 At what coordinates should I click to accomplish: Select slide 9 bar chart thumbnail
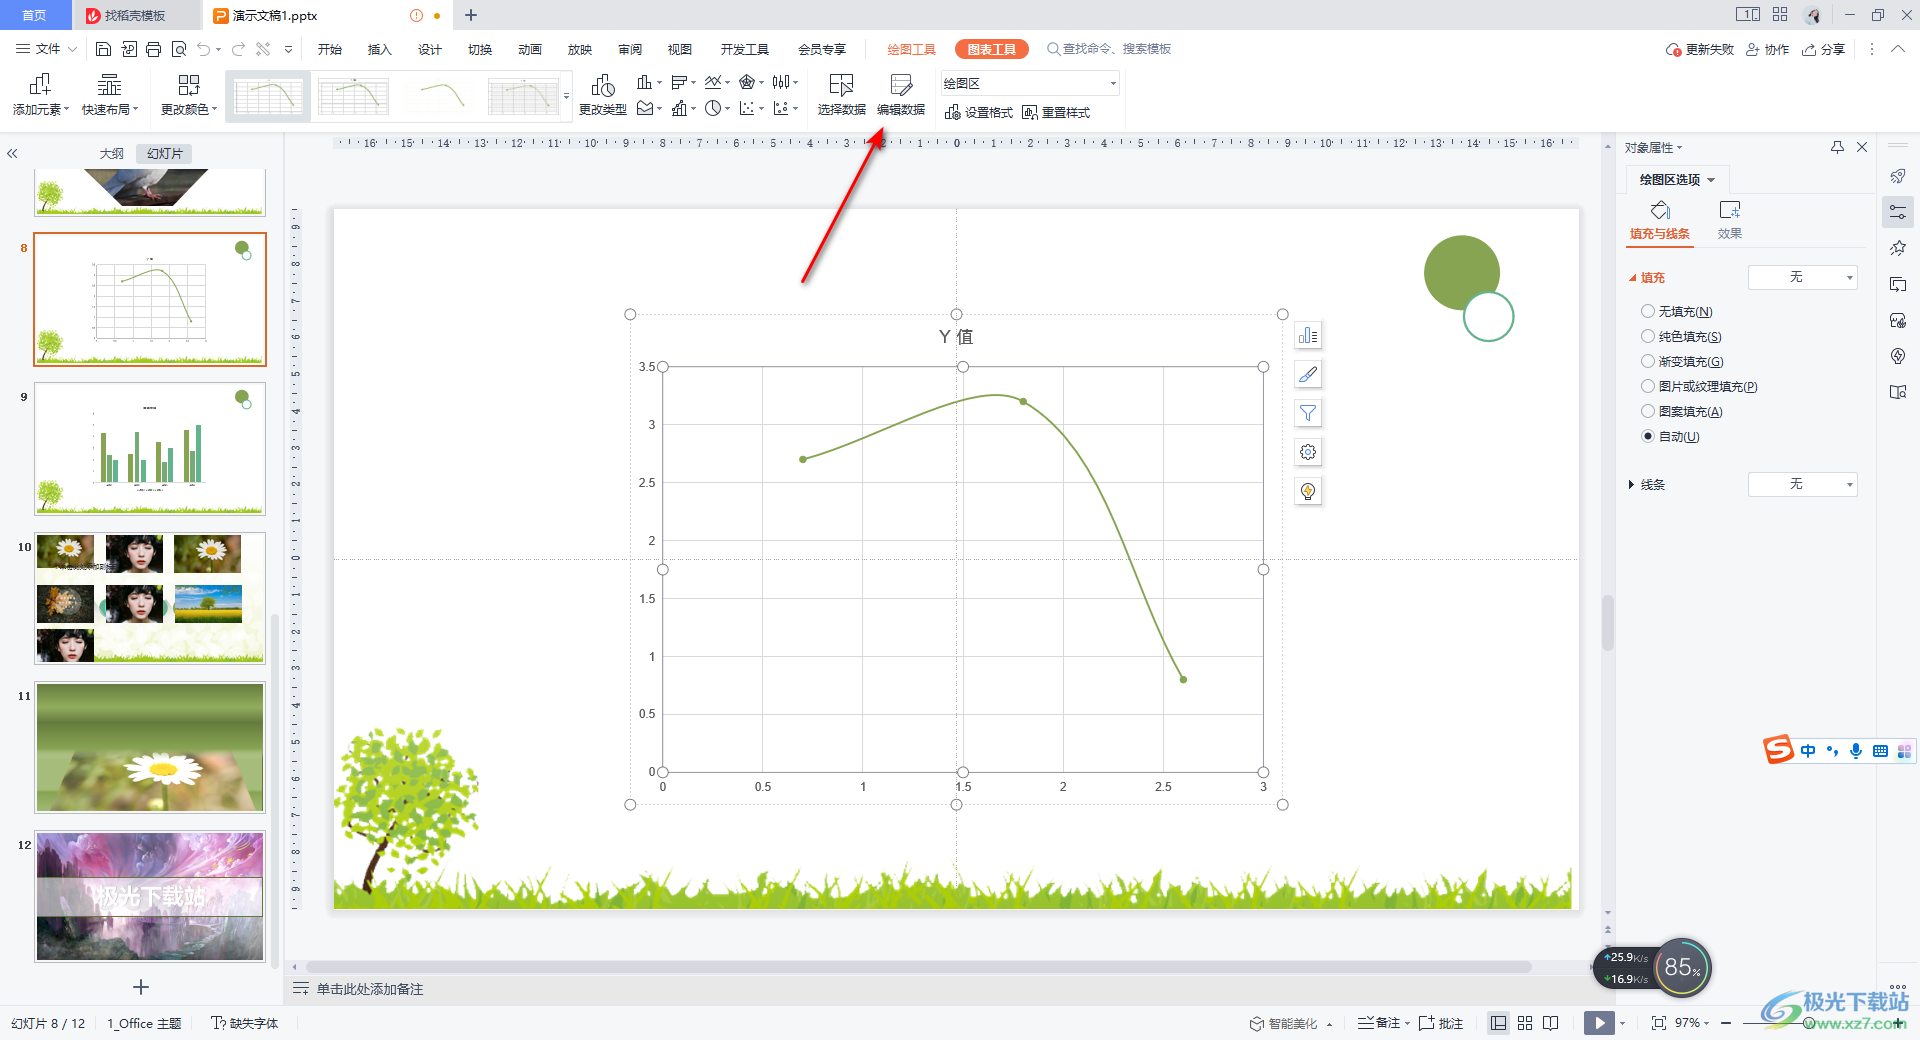point(150,449)
